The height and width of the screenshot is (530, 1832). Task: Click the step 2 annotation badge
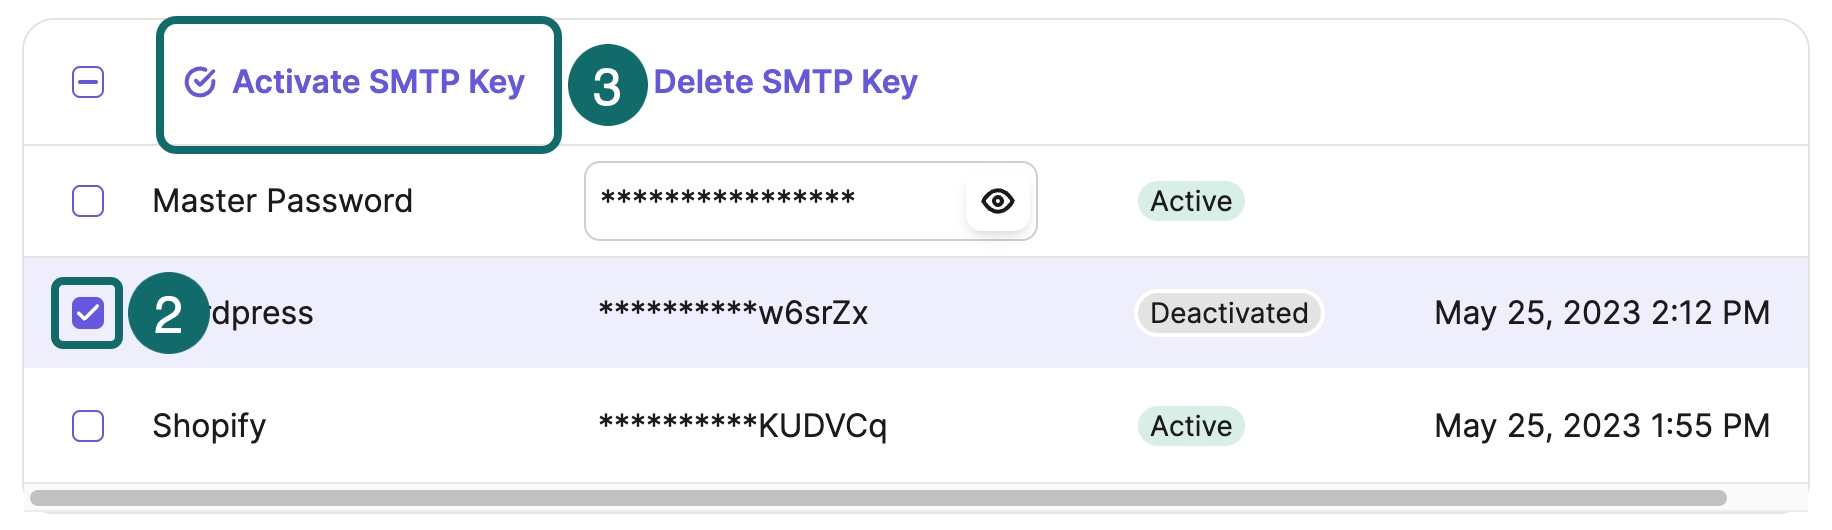point(168,313)
